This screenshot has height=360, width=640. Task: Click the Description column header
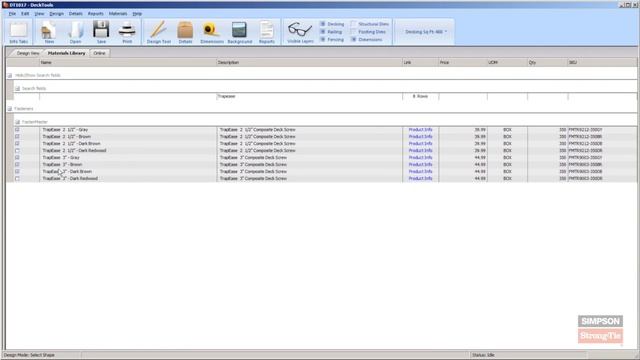(309, 62)
